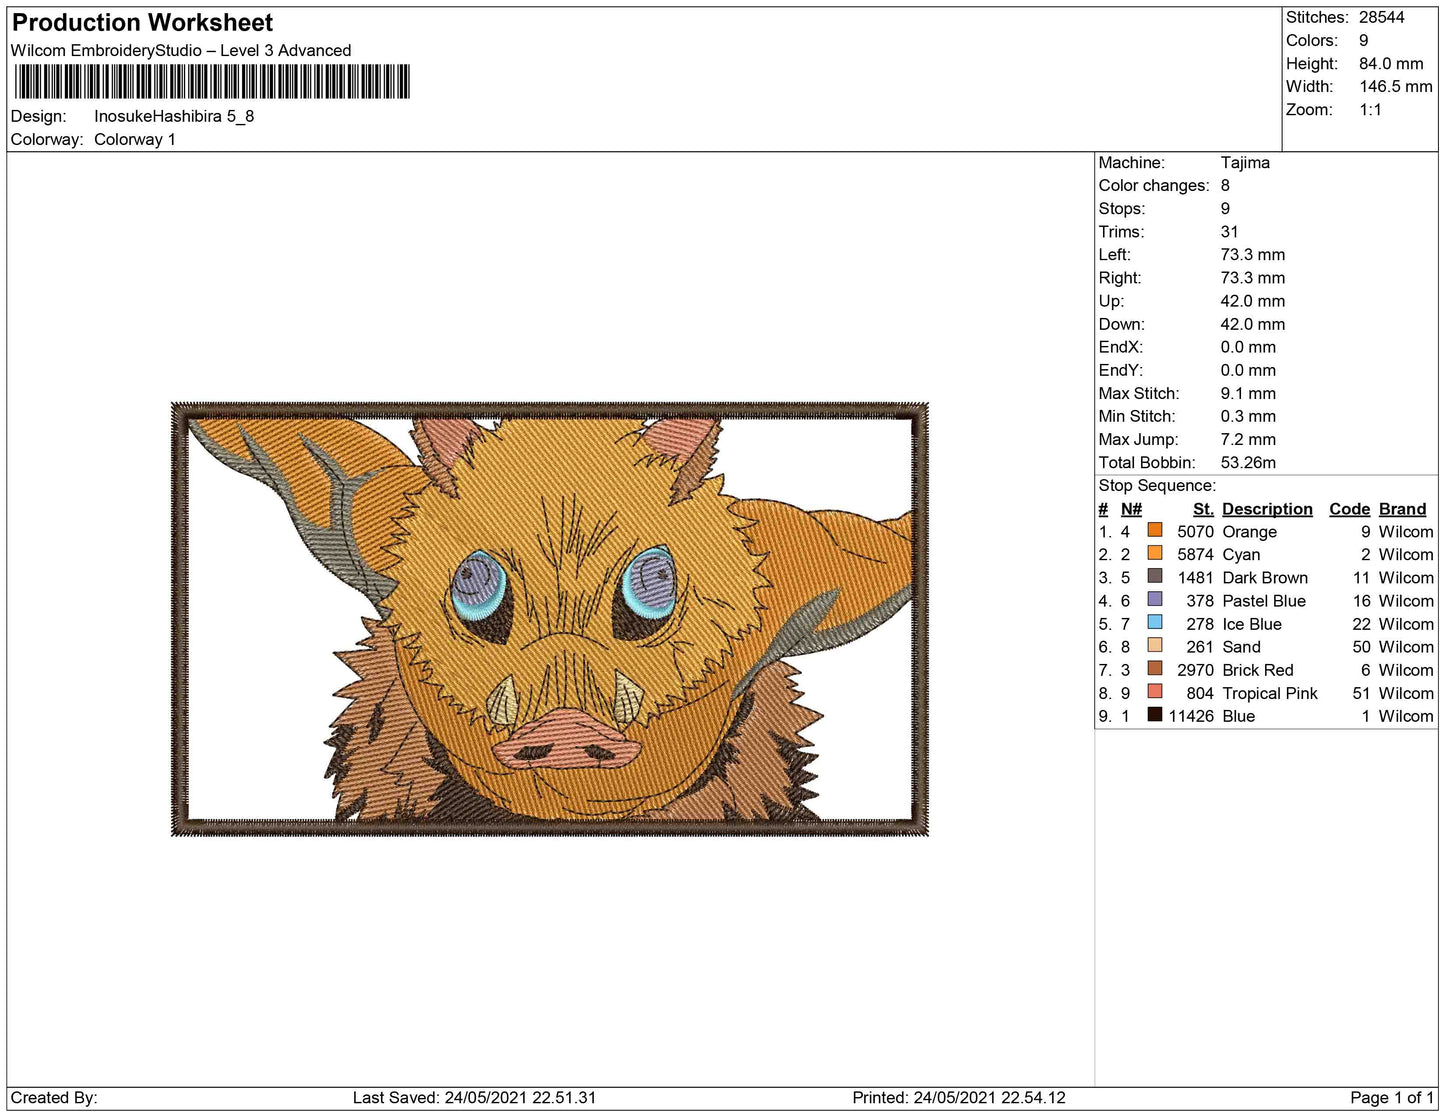
Task: Click the 'Tropical Pink' description text
Action: coord(1270,692)
